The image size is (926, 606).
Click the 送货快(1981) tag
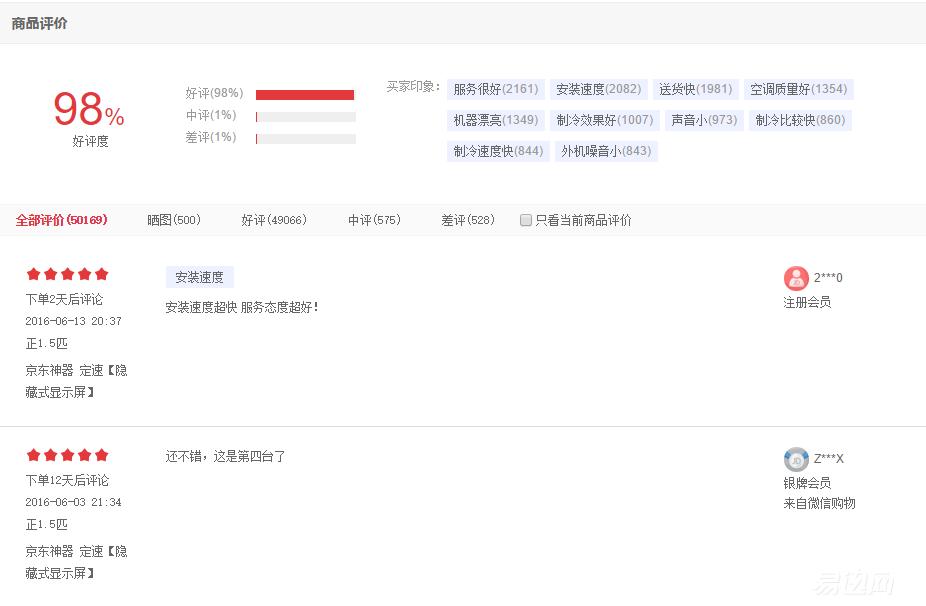694,89
